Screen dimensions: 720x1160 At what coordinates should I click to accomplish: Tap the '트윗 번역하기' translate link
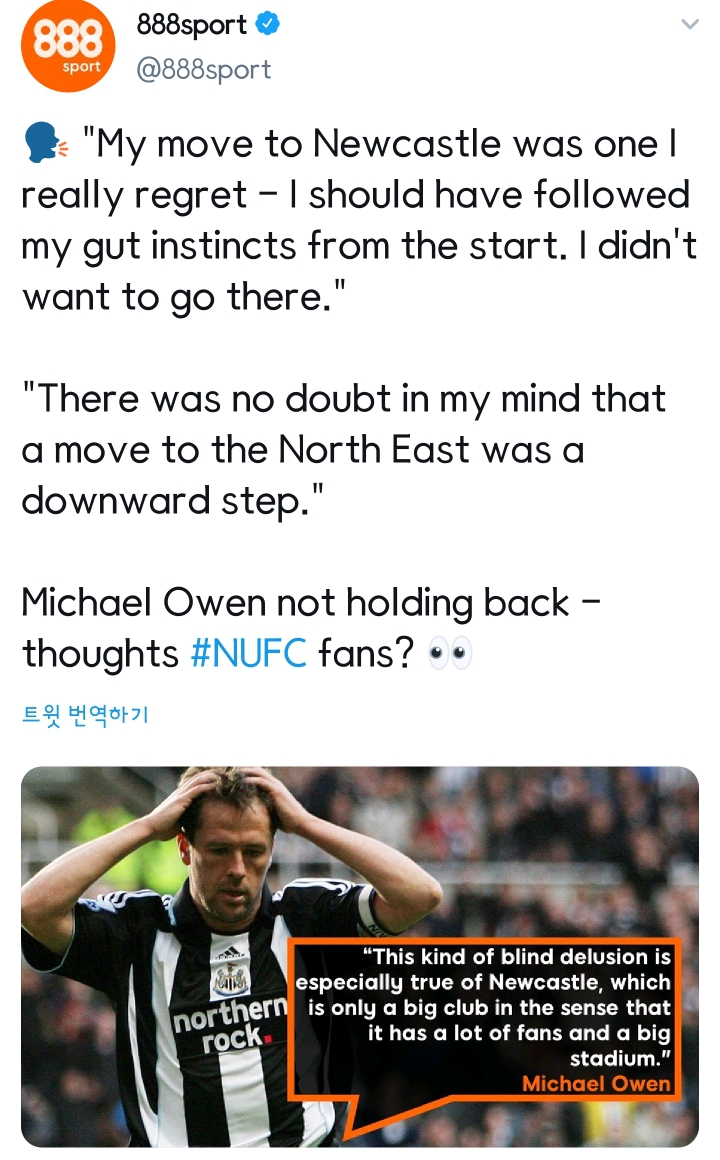[x=85, y=714]
